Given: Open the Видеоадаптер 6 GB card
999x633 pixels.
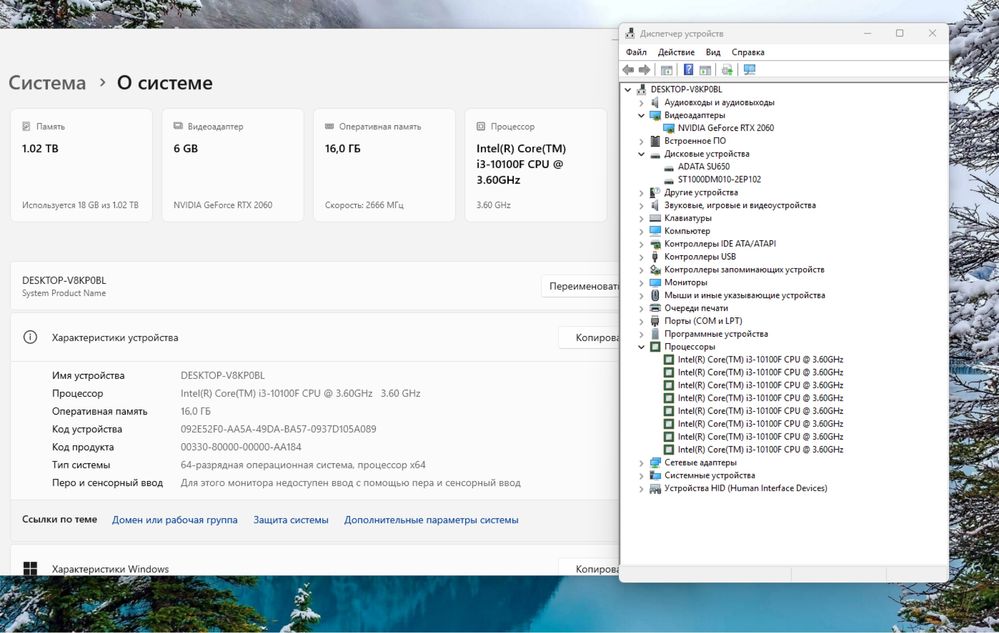Looking at the screenshot, I should tap(233, 165).
